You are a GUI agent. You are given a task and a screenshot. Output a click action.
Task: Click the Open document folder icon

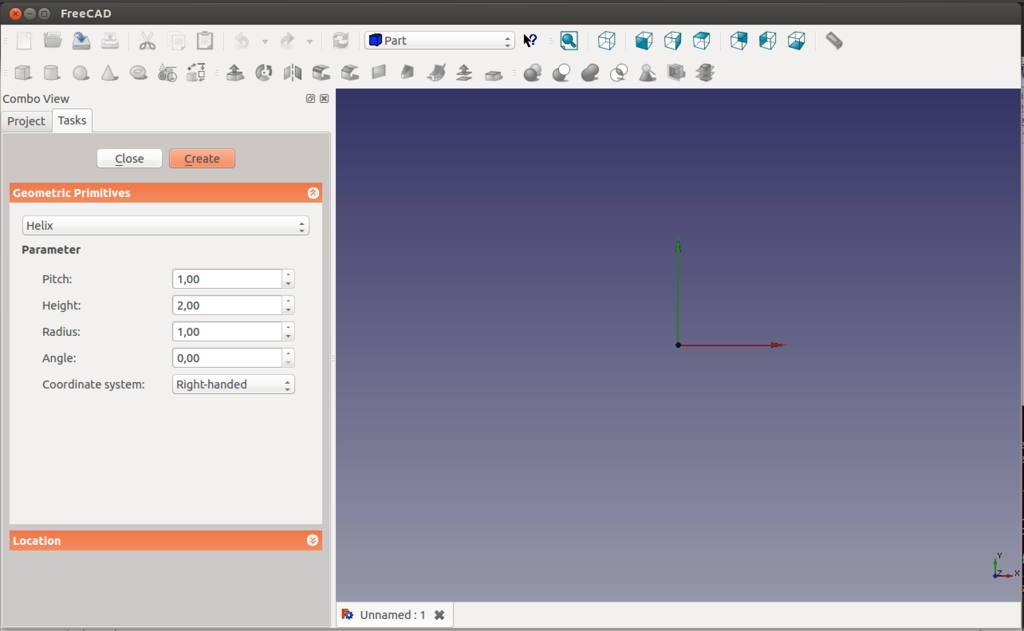point(53,41)
